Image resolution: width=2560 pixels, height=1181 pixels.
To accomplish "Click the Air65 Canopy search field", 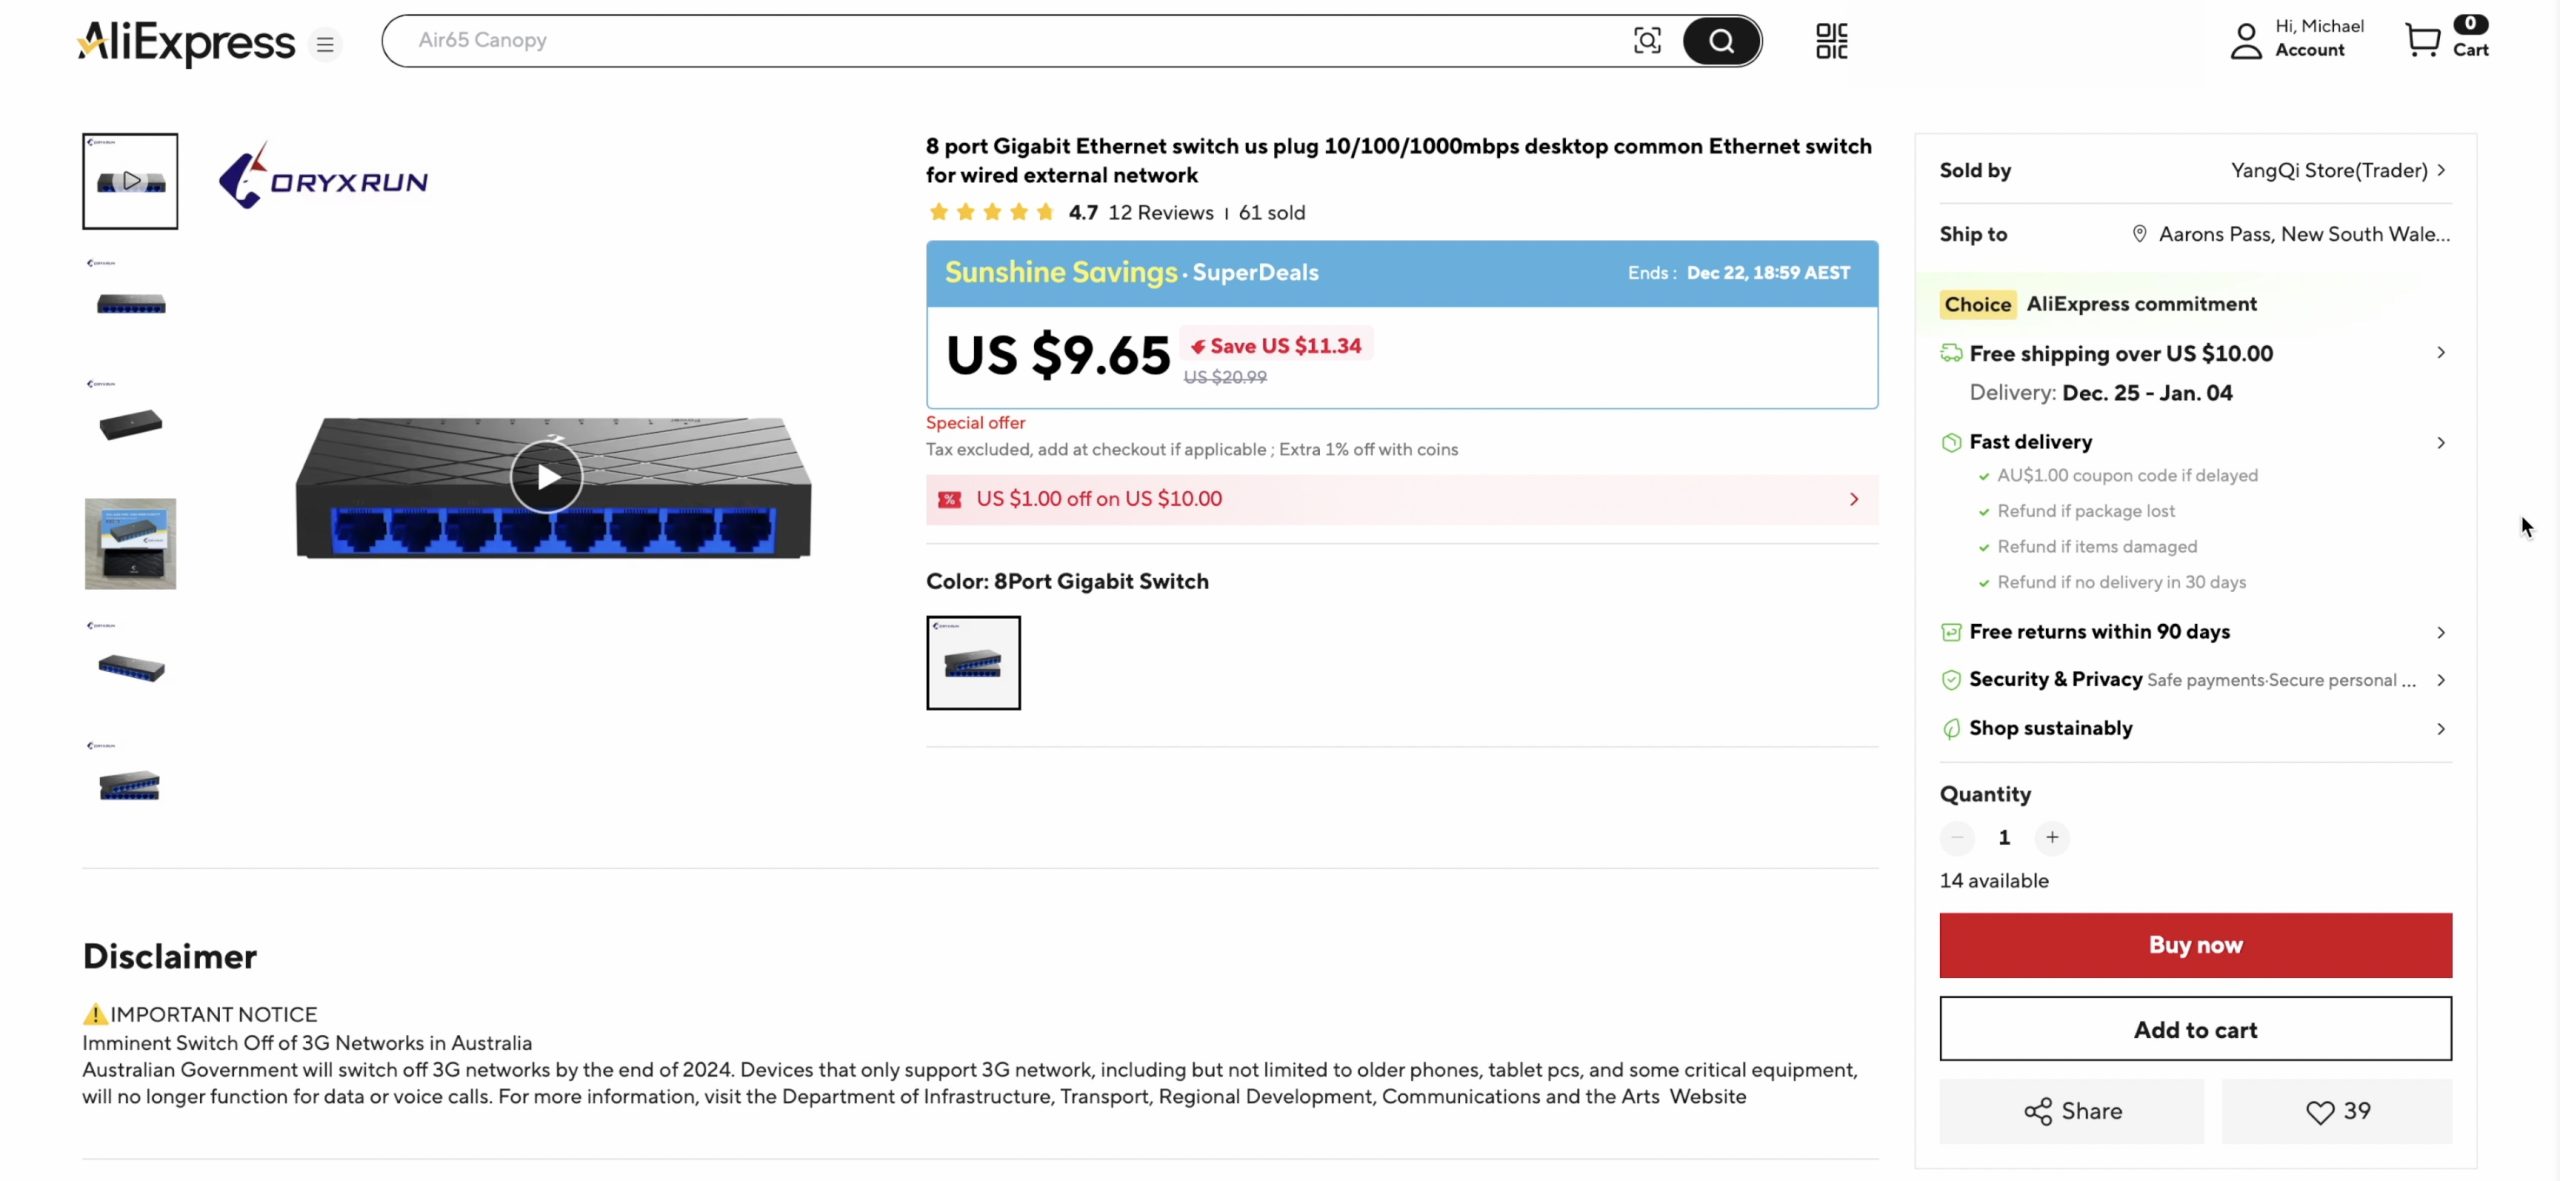I will click(x=1000, y=41).
